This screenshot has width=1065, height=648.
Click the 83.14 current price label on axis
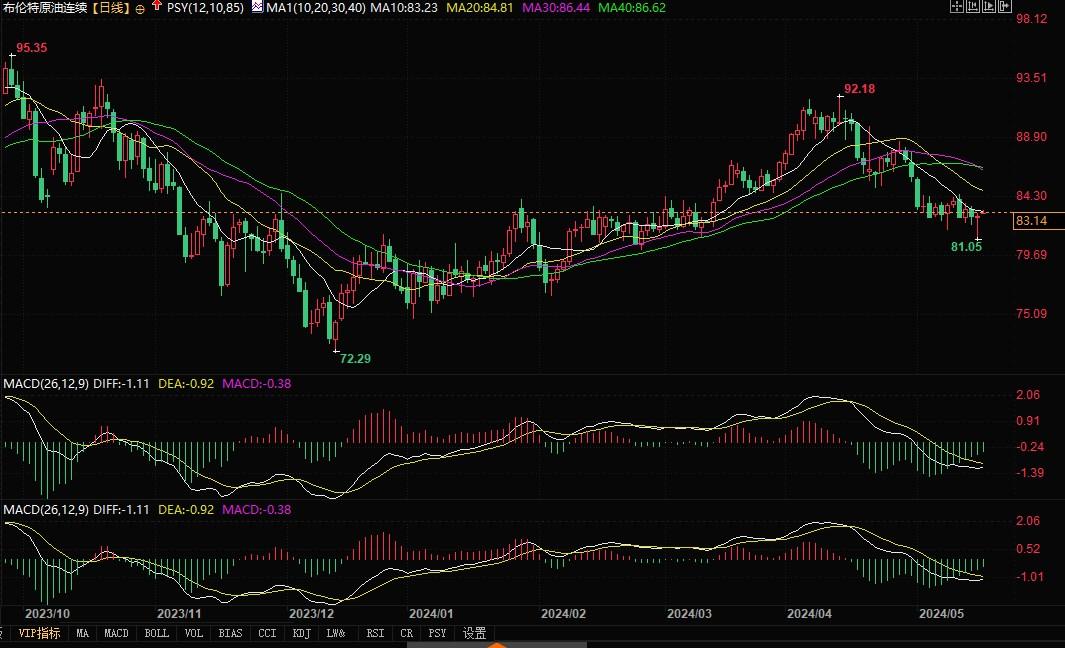1030,221
